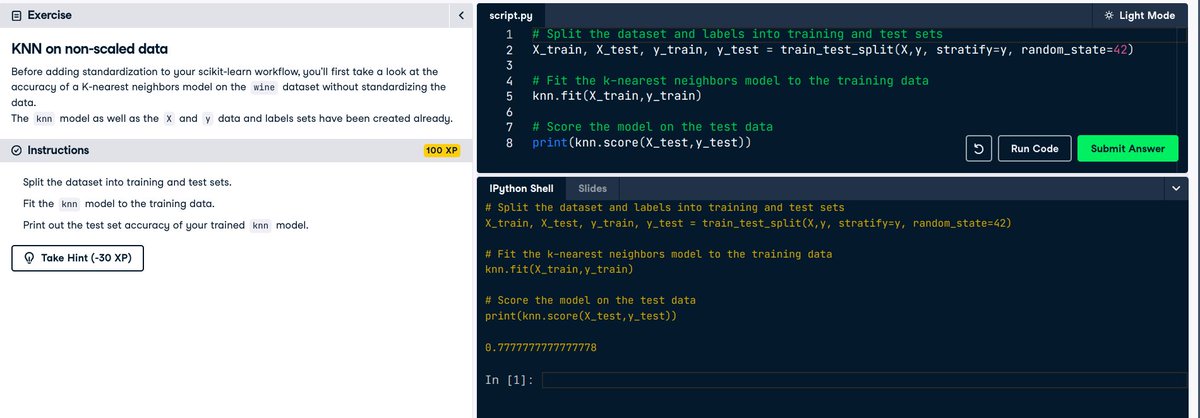1200x418 pixels.
Task: Click the sun icon beside Light Mode
Action: pyautogui.click(x=1109, y=16)
